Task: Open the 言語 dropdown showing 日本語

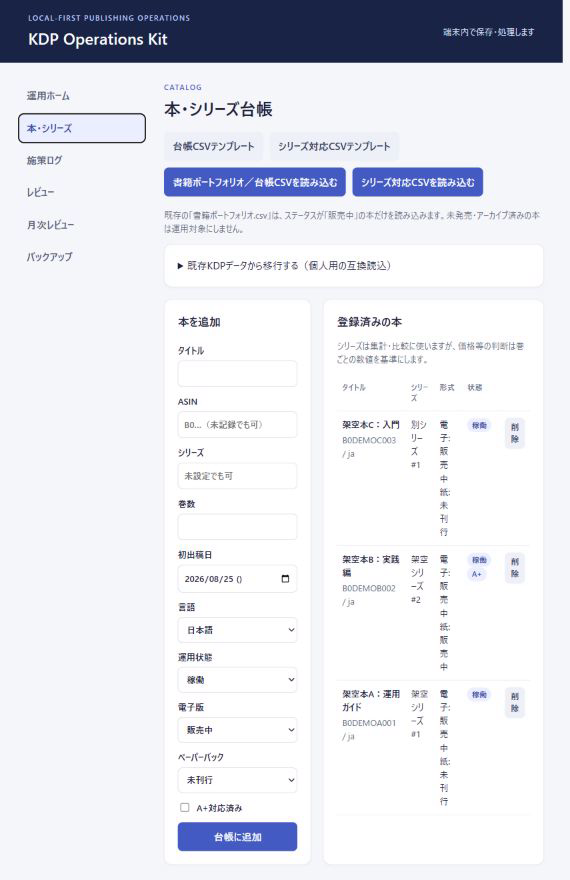Action: 237,630
